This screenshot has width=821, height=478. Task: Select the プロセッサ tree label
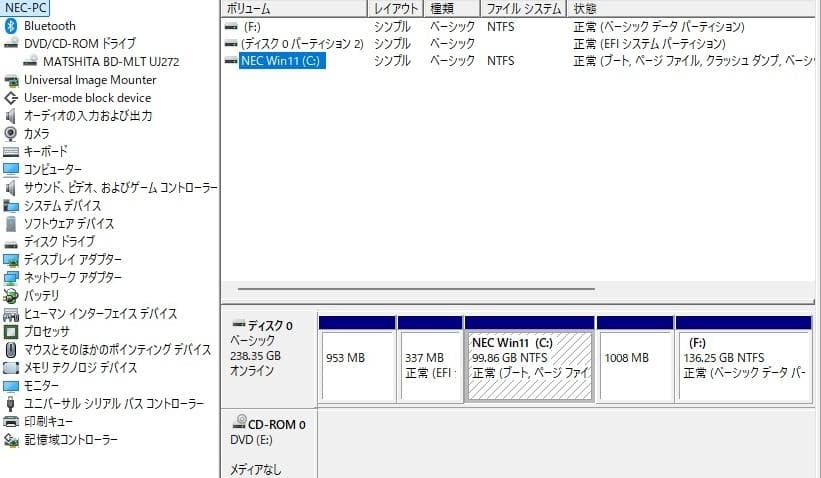[x=47, y=331]
